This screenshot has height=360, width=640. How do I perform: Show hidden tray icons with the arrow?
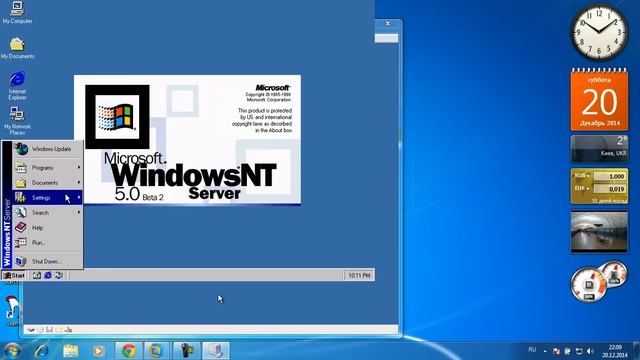(545, 351)
